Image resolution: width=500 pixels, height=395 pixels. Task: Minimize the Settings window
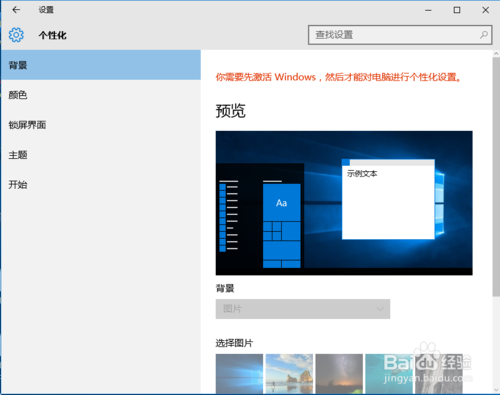click(x=428, y=10)
